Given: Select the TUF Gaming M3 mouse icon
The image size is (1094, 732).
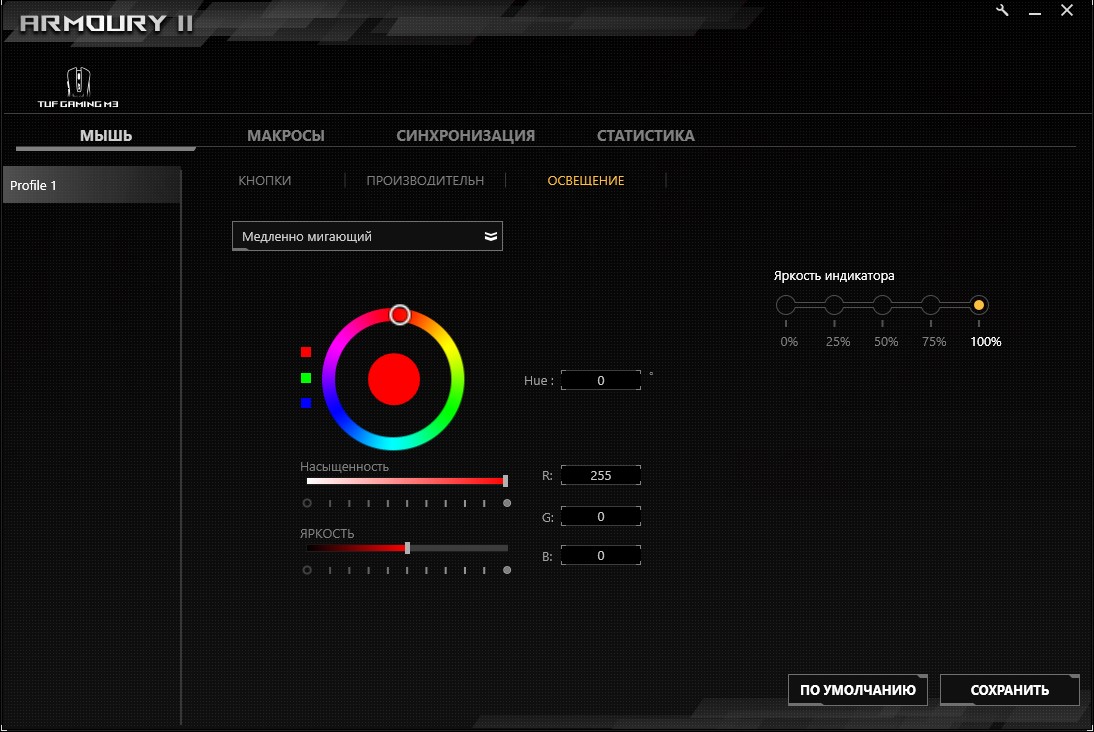Looking at the screenshot, I should pyautogui.click(x=78, y=87).
